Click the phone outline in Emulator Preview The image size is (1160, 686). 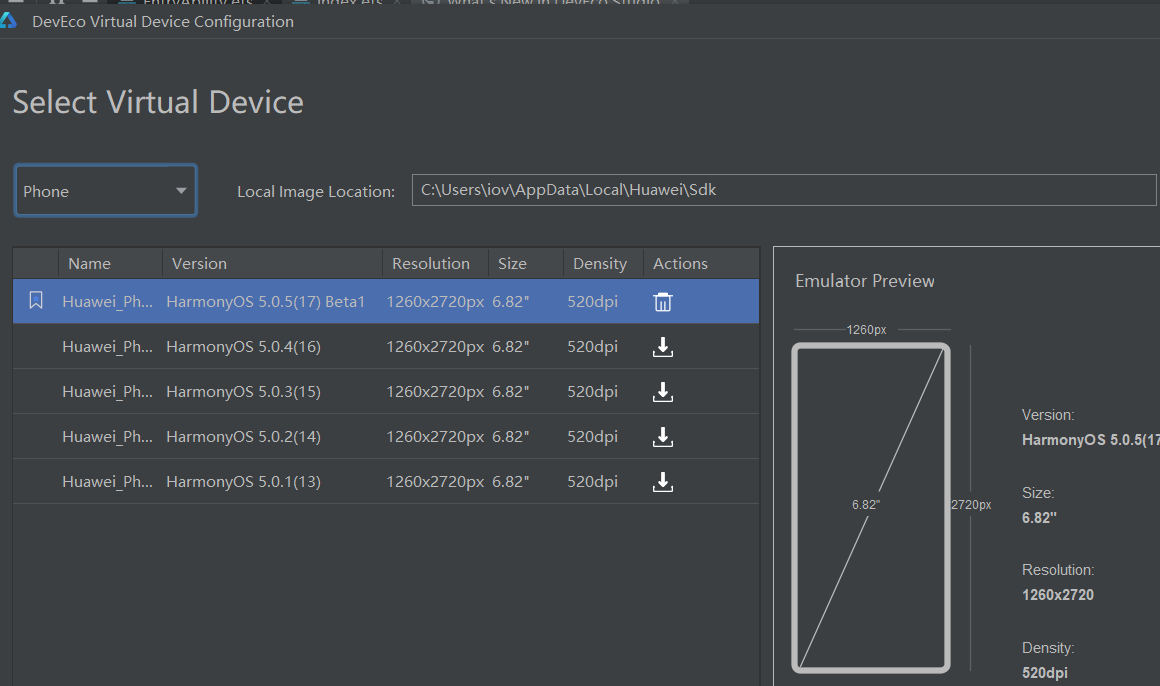point(871,508)
